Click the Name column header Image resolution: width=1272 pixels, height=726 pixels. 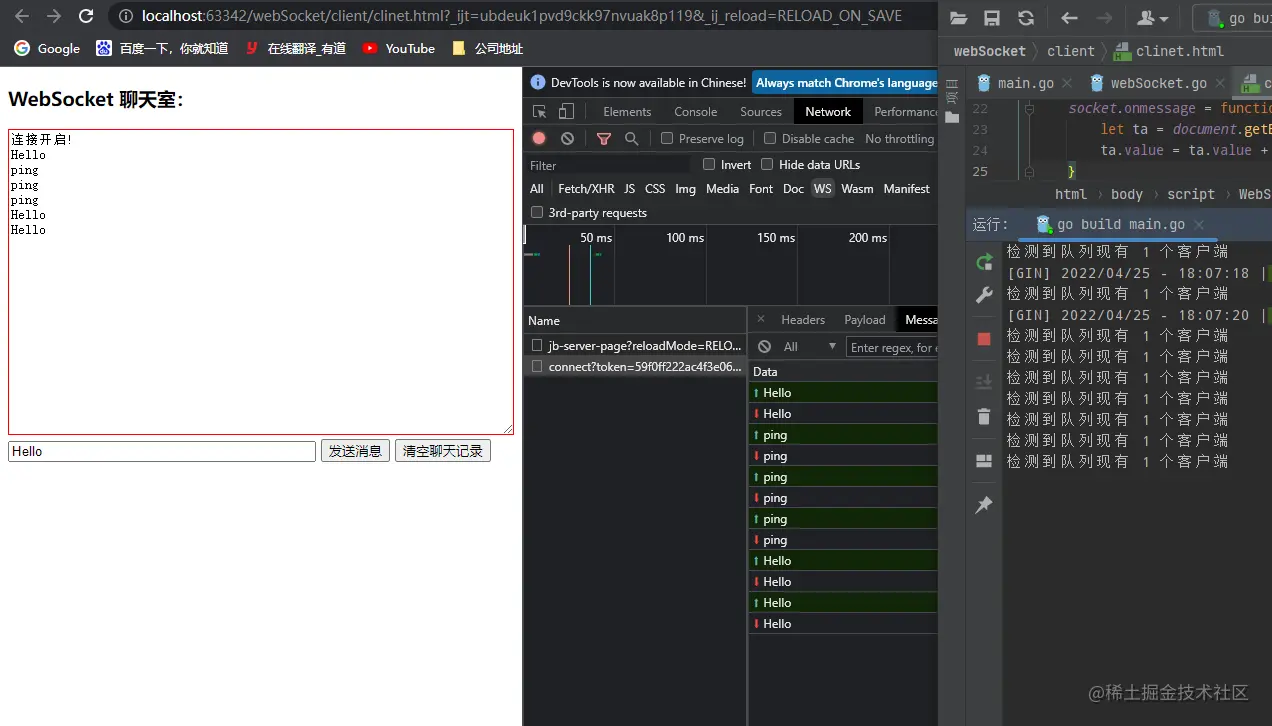(635, 321)
